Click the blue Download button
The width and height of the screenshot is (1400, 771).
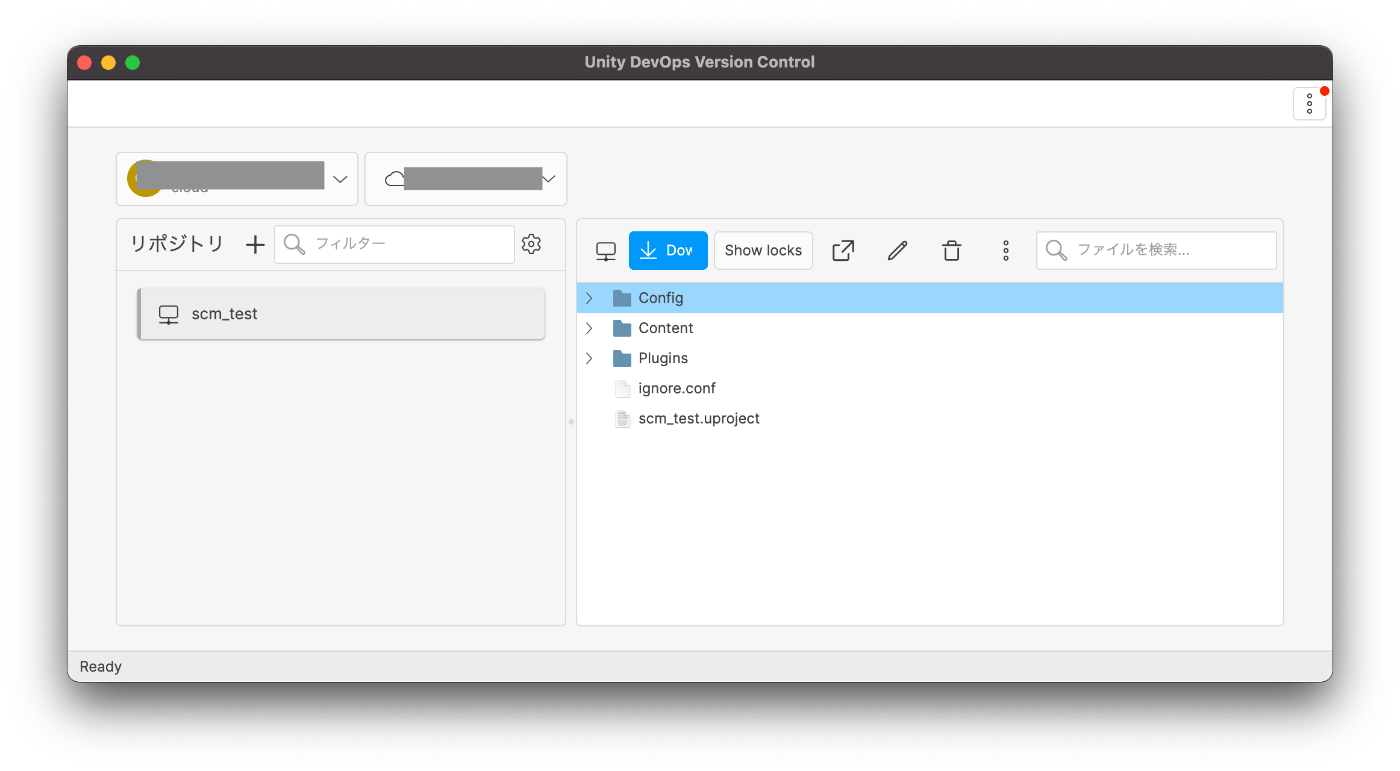coord(668,251)
